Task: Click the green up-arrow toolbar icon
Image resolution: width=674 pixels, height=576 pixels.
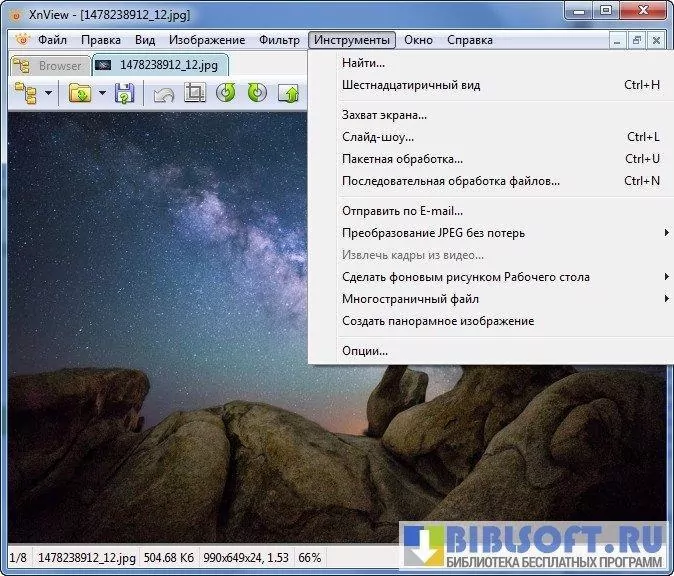Action: [289, 94]
